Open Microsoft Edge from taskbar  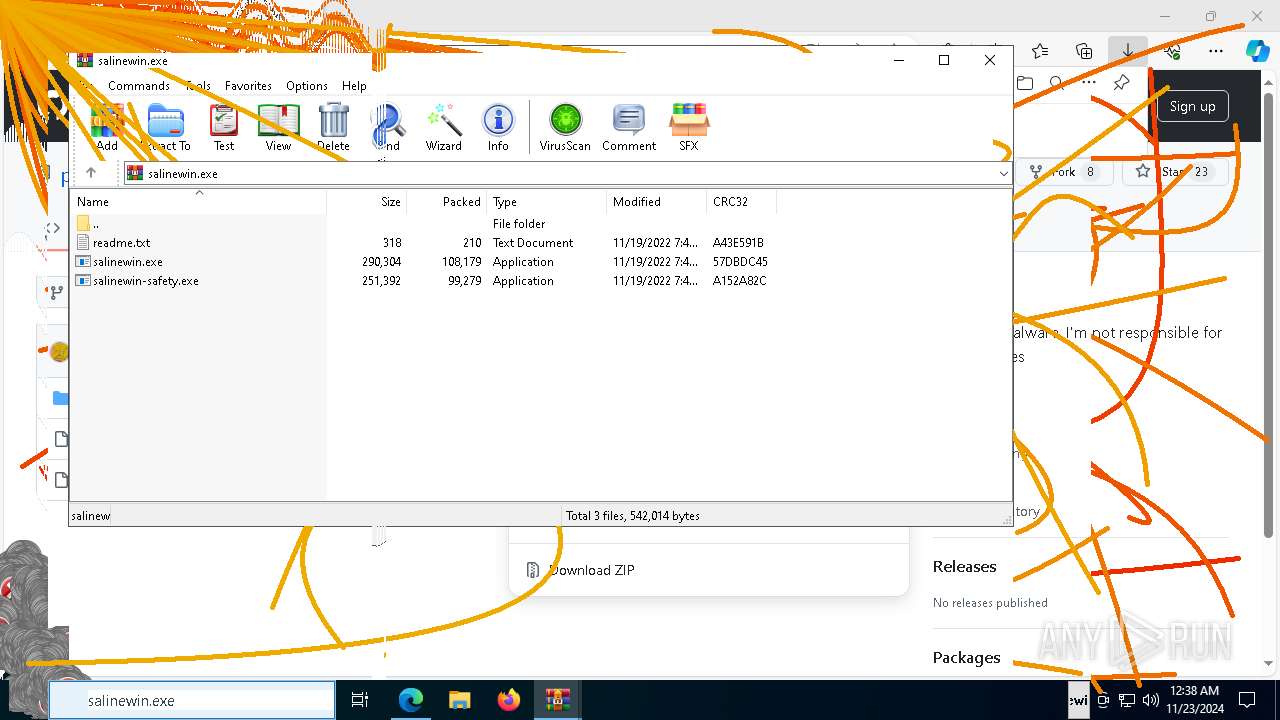click(411, 700)
